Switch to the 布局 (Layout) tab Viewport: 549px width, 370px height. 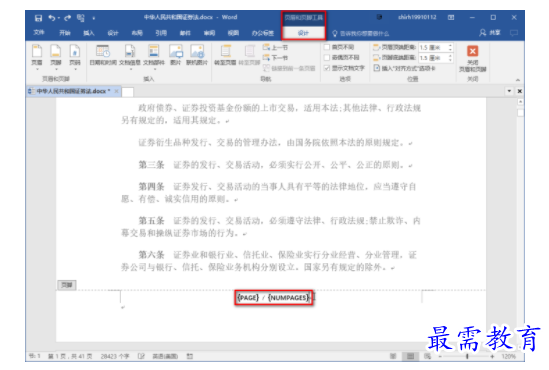(137, 33)
